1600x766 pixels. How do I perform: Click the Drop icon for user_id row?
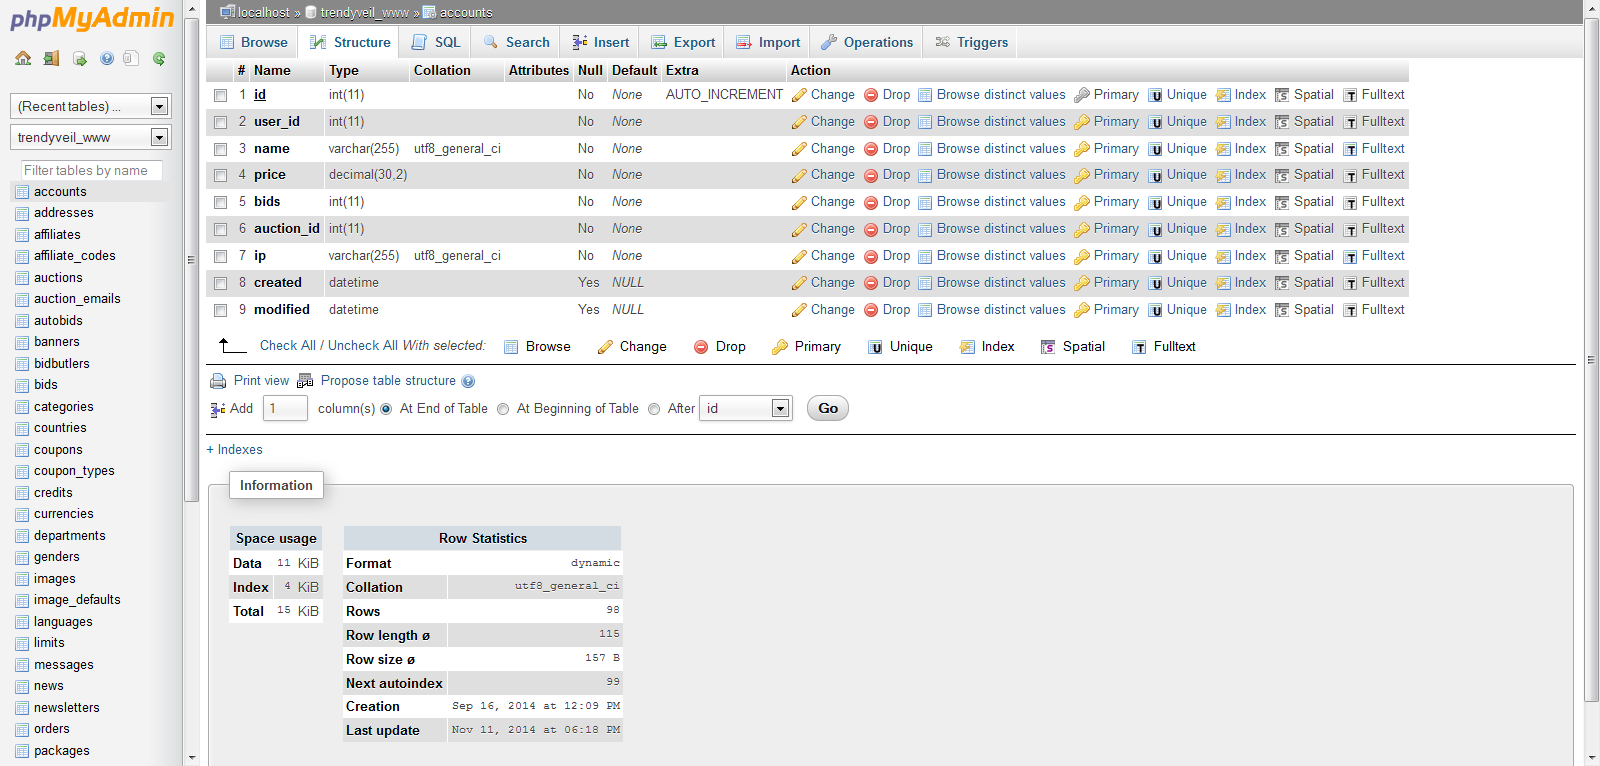871,122
